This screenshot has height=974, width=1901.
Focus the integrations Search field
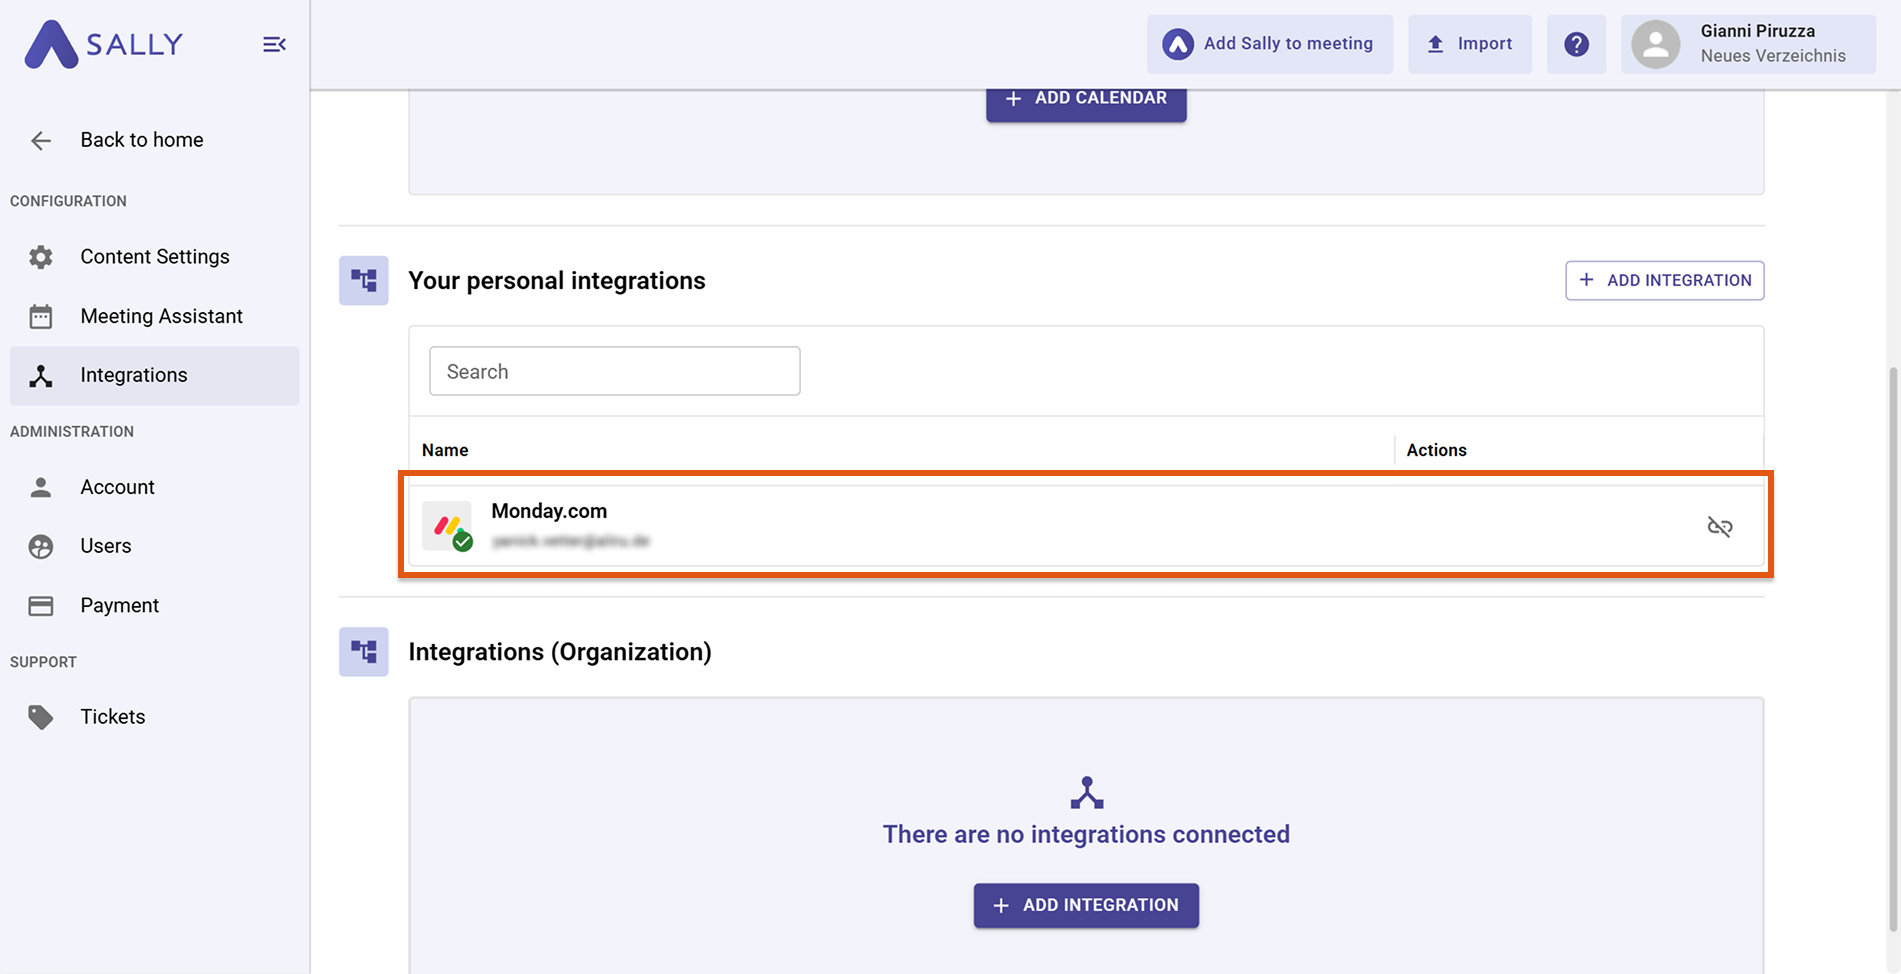pyautogui.click(x=614, y=371)
